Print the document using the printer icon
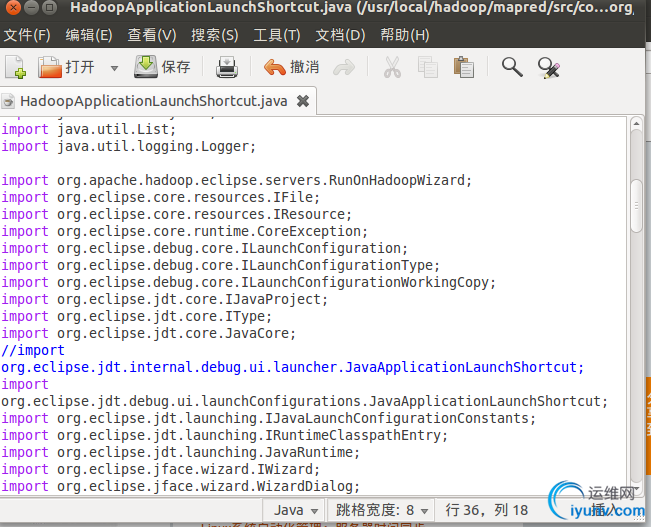 (x=227, y=67)
